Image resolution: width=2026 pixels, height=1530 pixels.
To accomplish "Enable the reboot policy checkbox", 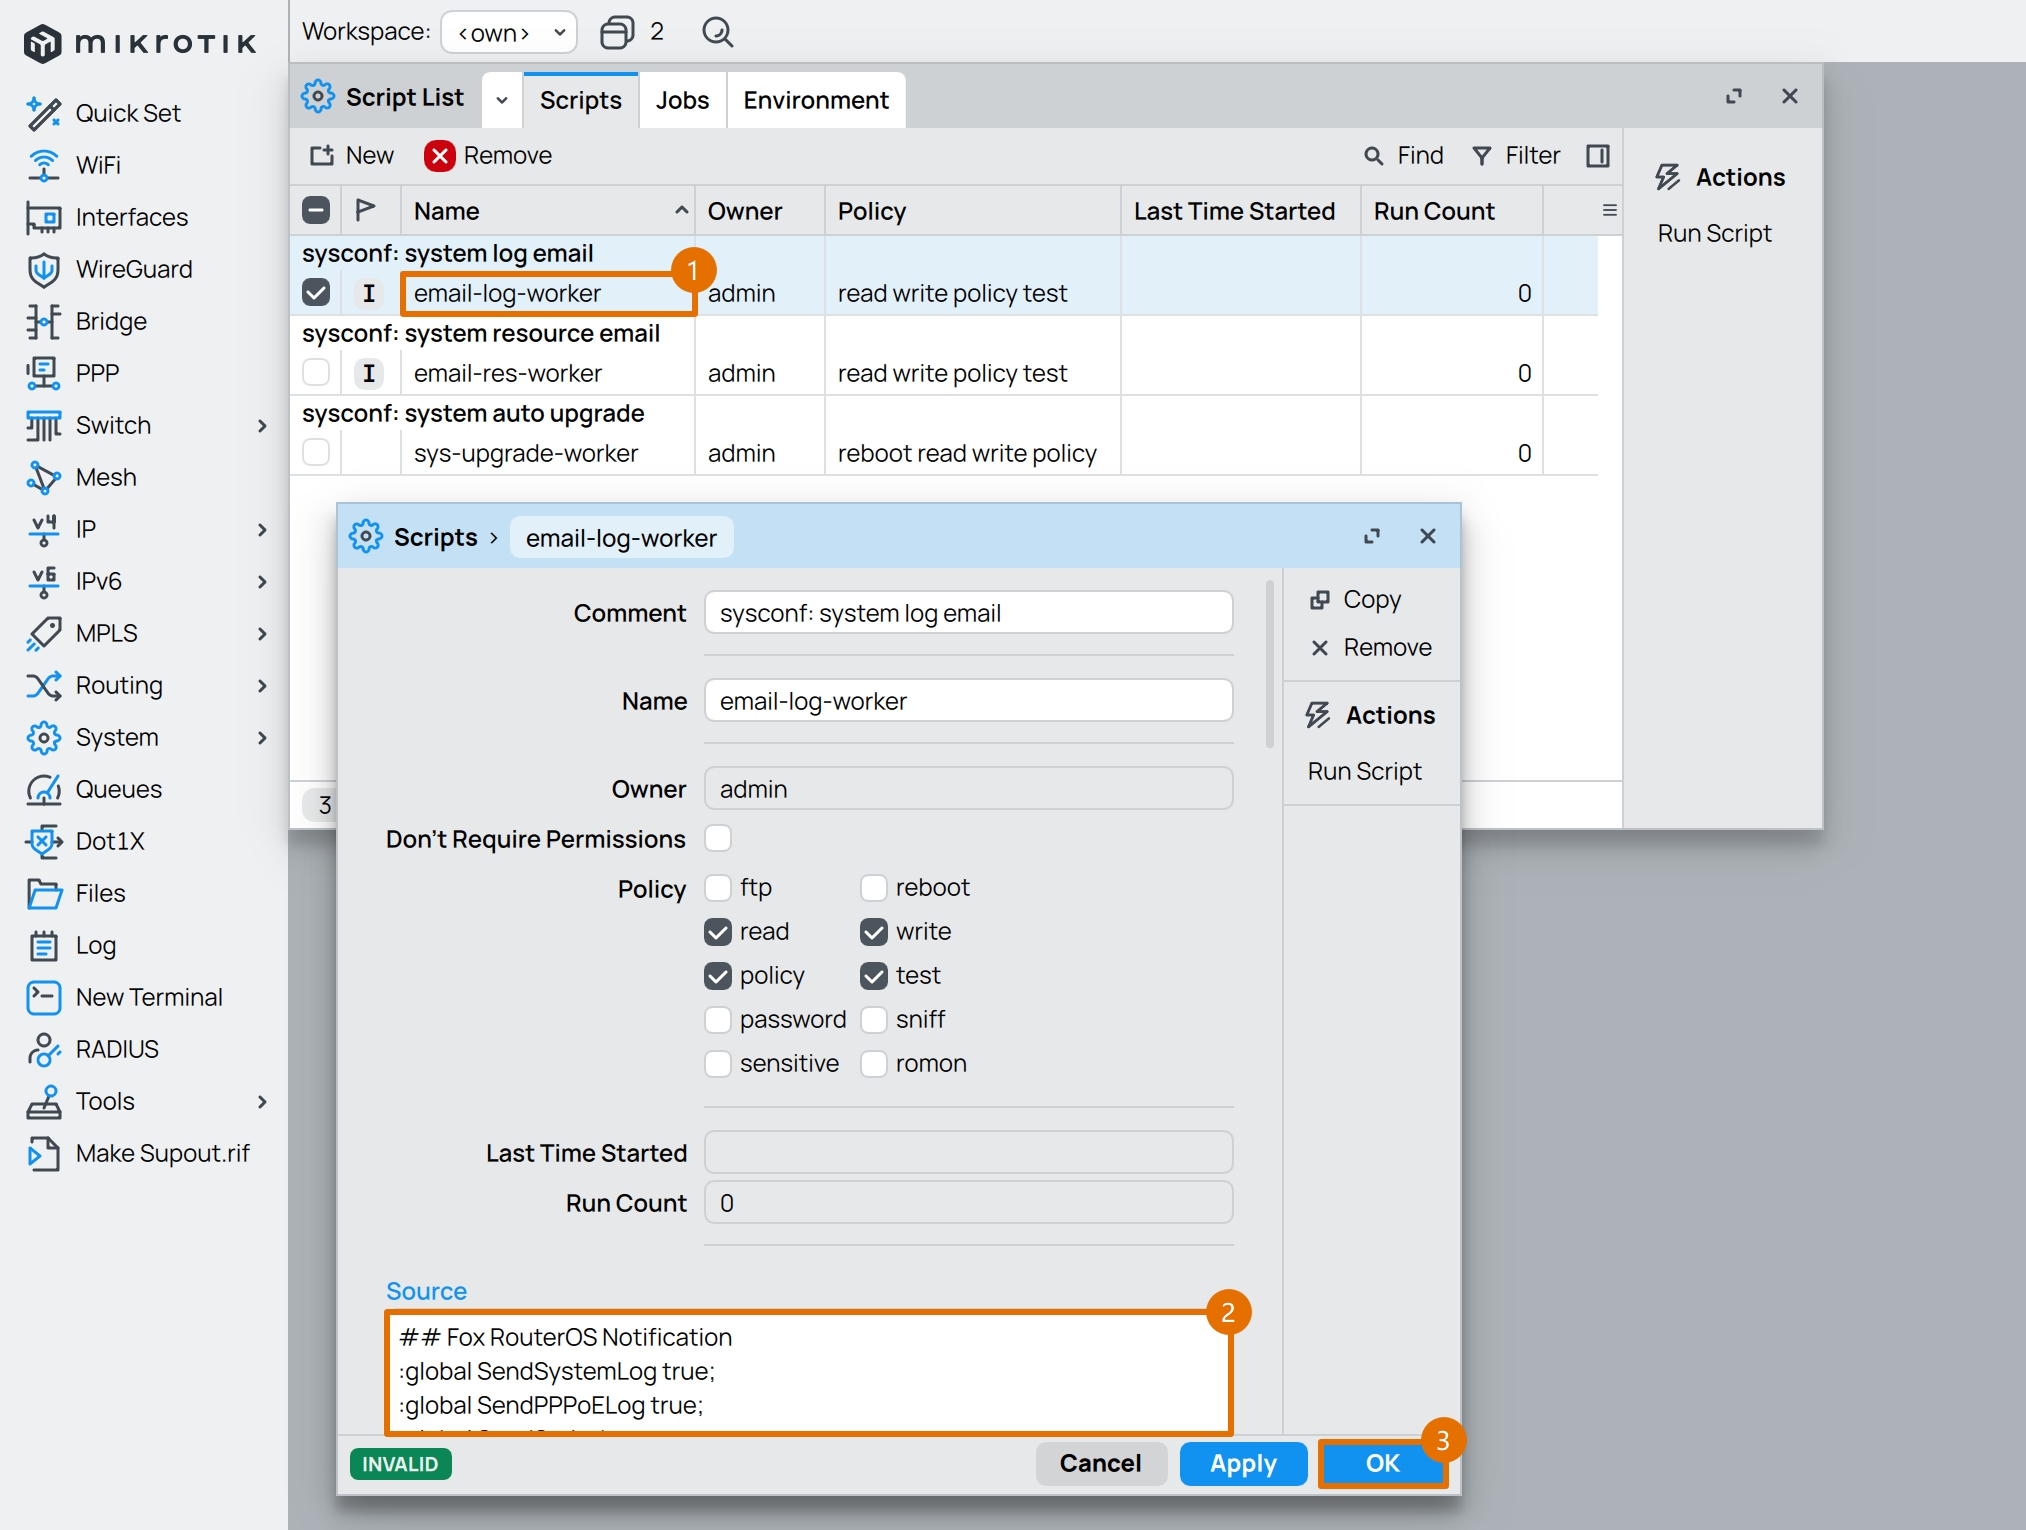I will point(874,887).
